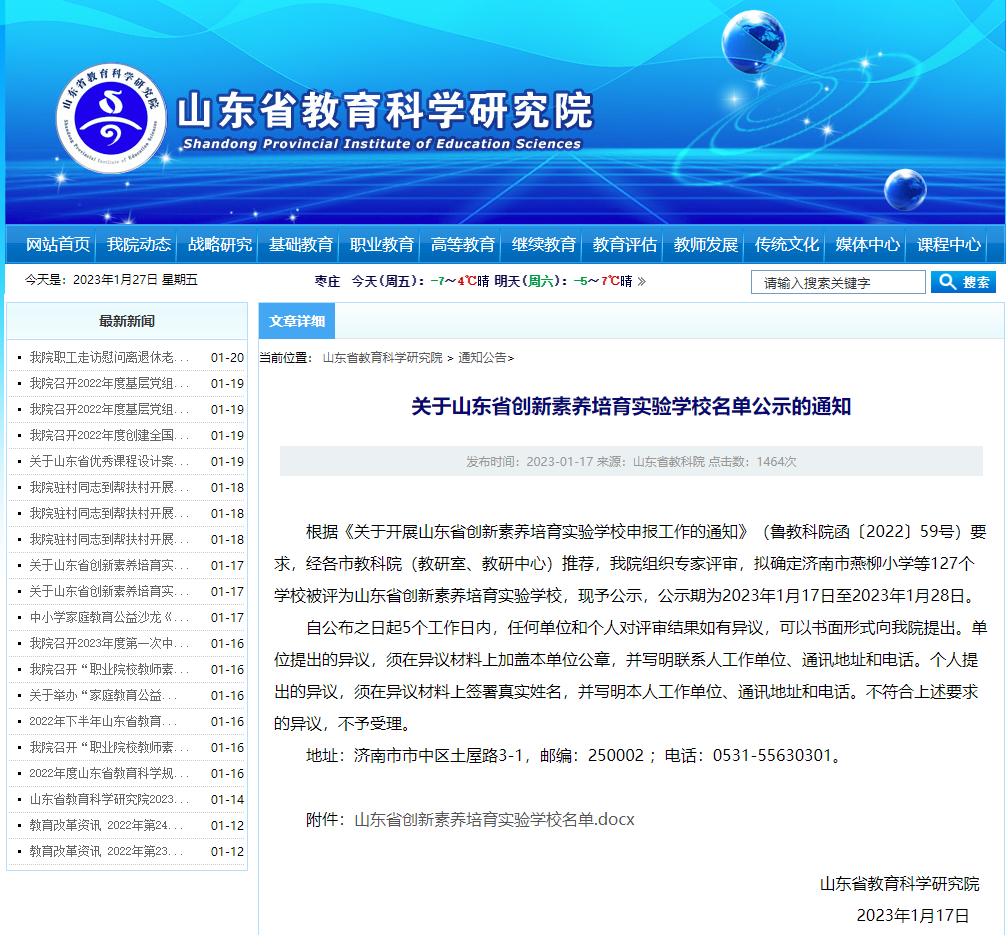Screen dimensions: 1006x935
Task: Open 教育评估 navigation item
Action: 624,244
